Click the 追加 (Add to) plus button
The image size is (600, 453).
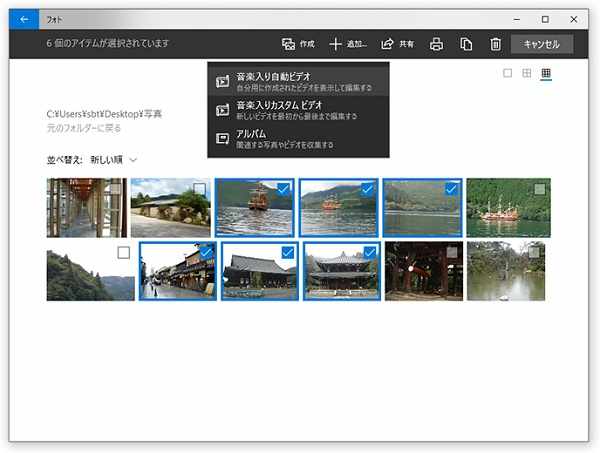[348, 44]
